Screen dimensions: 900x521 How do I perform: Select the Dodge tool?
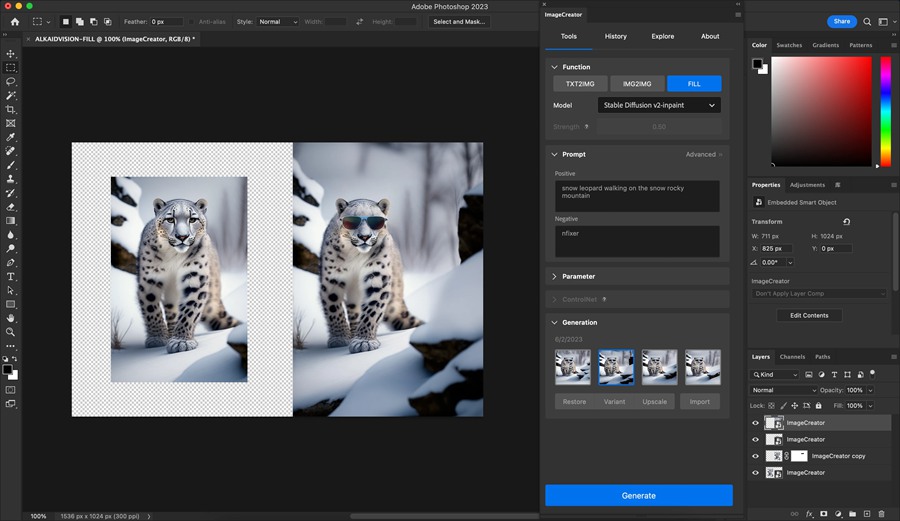10,248
